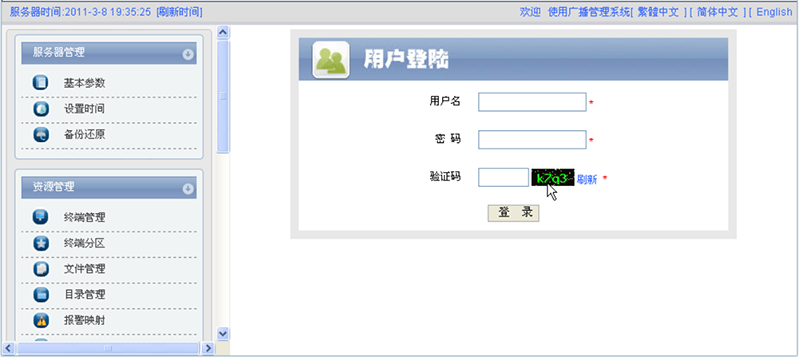Viewport: 800px width, 360px height.
Task: Click the 服务器管理 panel header
Action: (x=109, y=53)
